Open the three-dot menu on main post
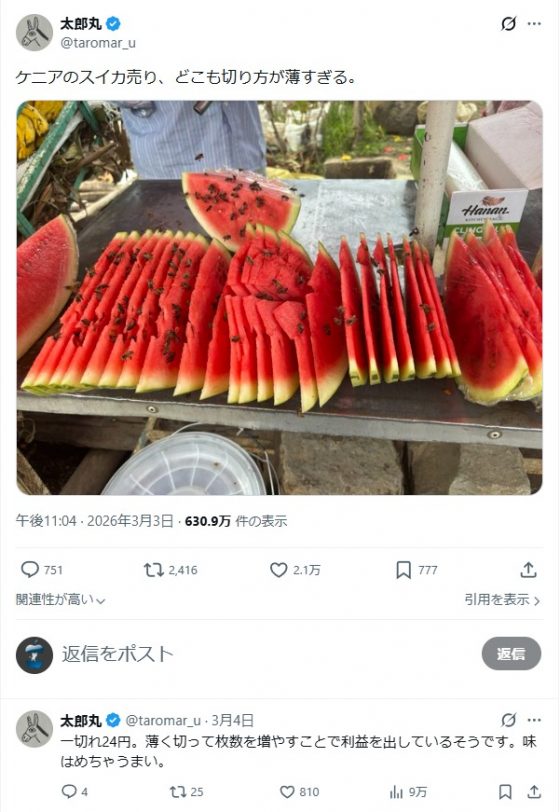The image size is (560, 812). point(534,24)
